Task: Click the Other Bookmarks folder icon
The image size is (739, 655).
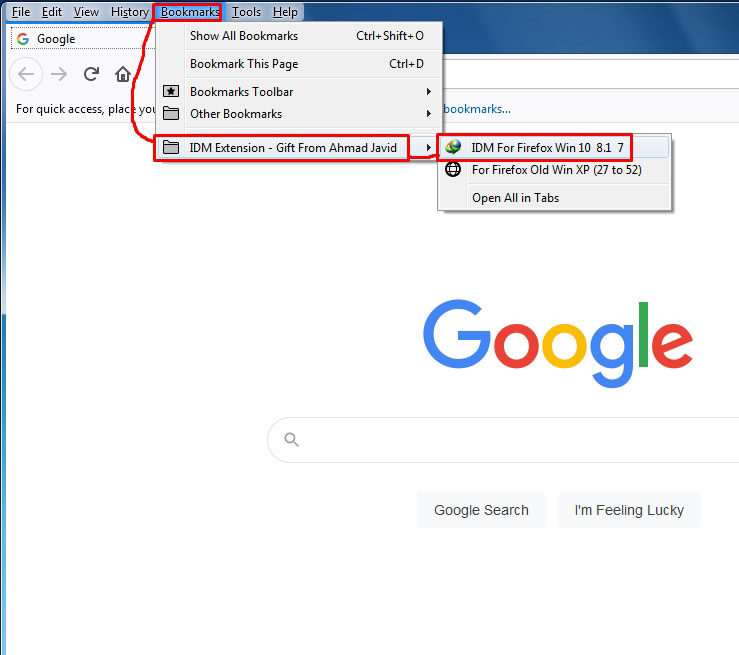Action: [171, 113]
